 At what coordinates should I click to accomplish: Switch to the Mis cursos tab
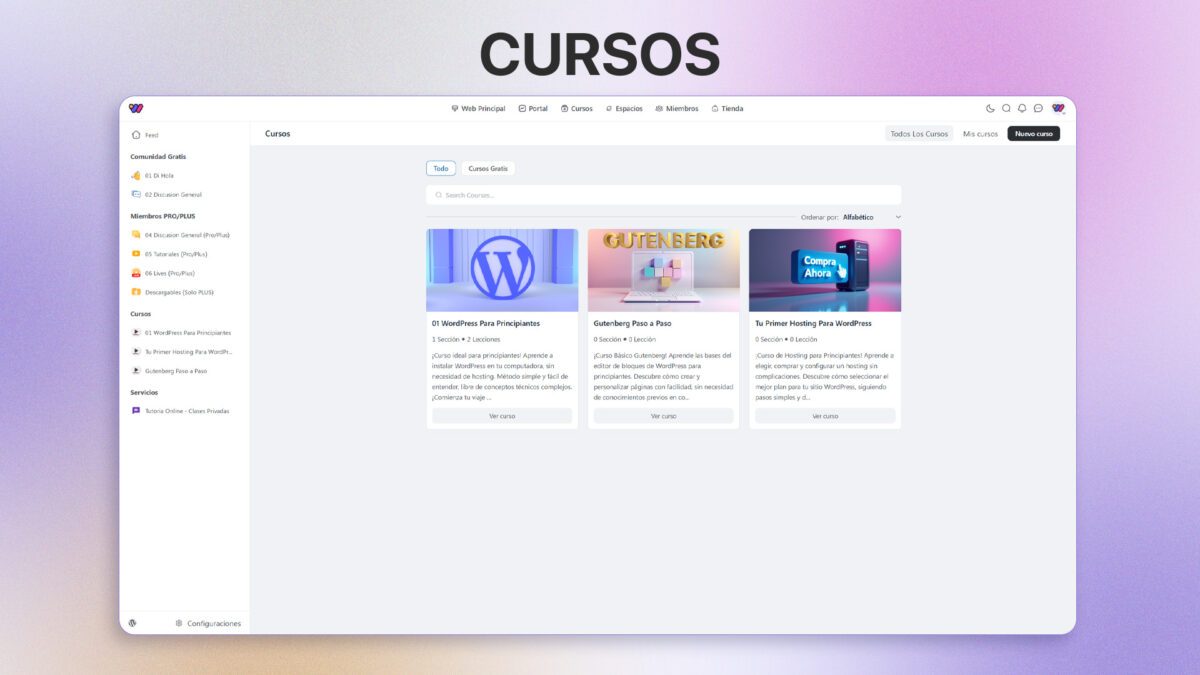980,134
